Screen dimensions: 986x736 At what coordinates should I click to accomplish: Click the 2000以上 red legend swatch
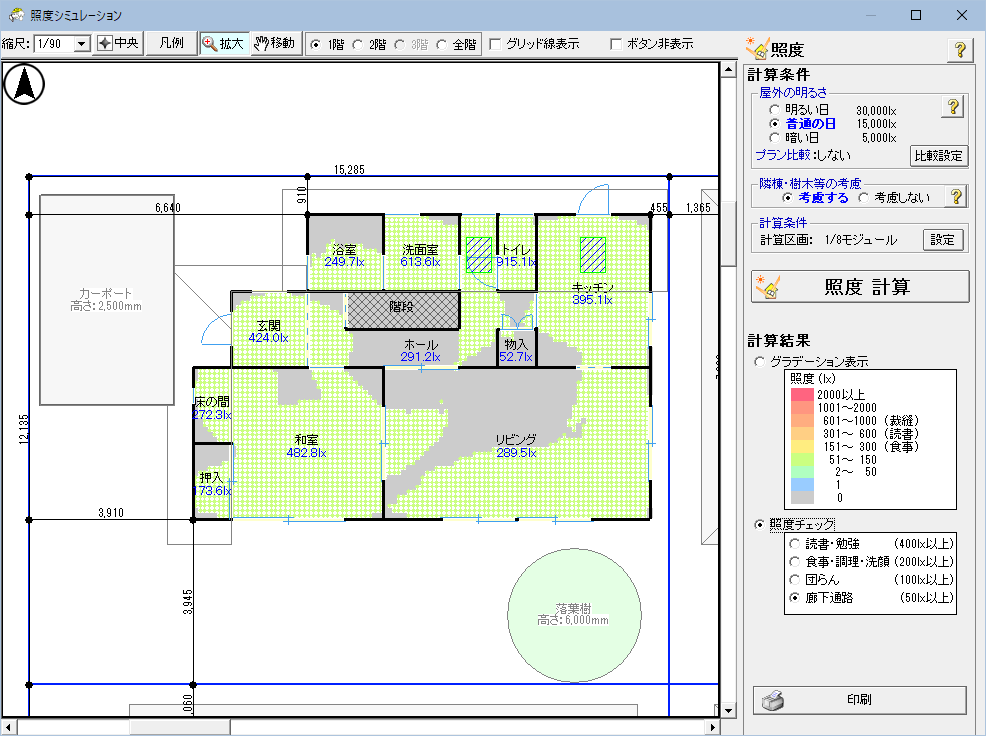[802, 394]
